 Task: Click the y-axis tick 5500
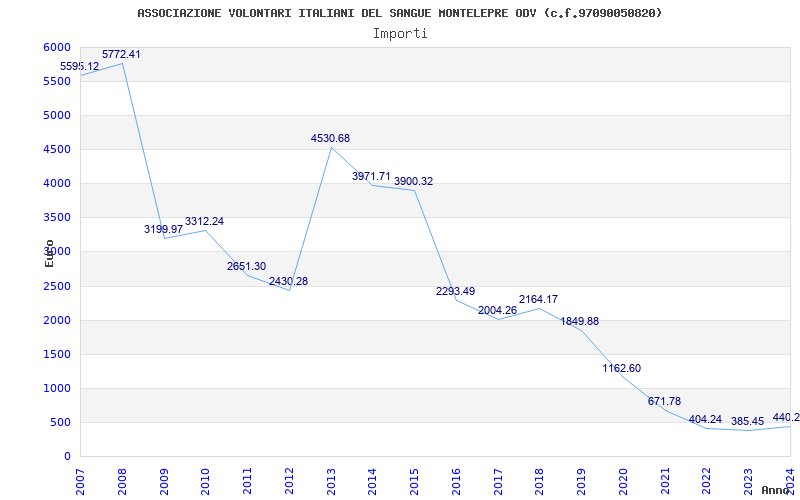pyautogui.click(x=58, y=82)
